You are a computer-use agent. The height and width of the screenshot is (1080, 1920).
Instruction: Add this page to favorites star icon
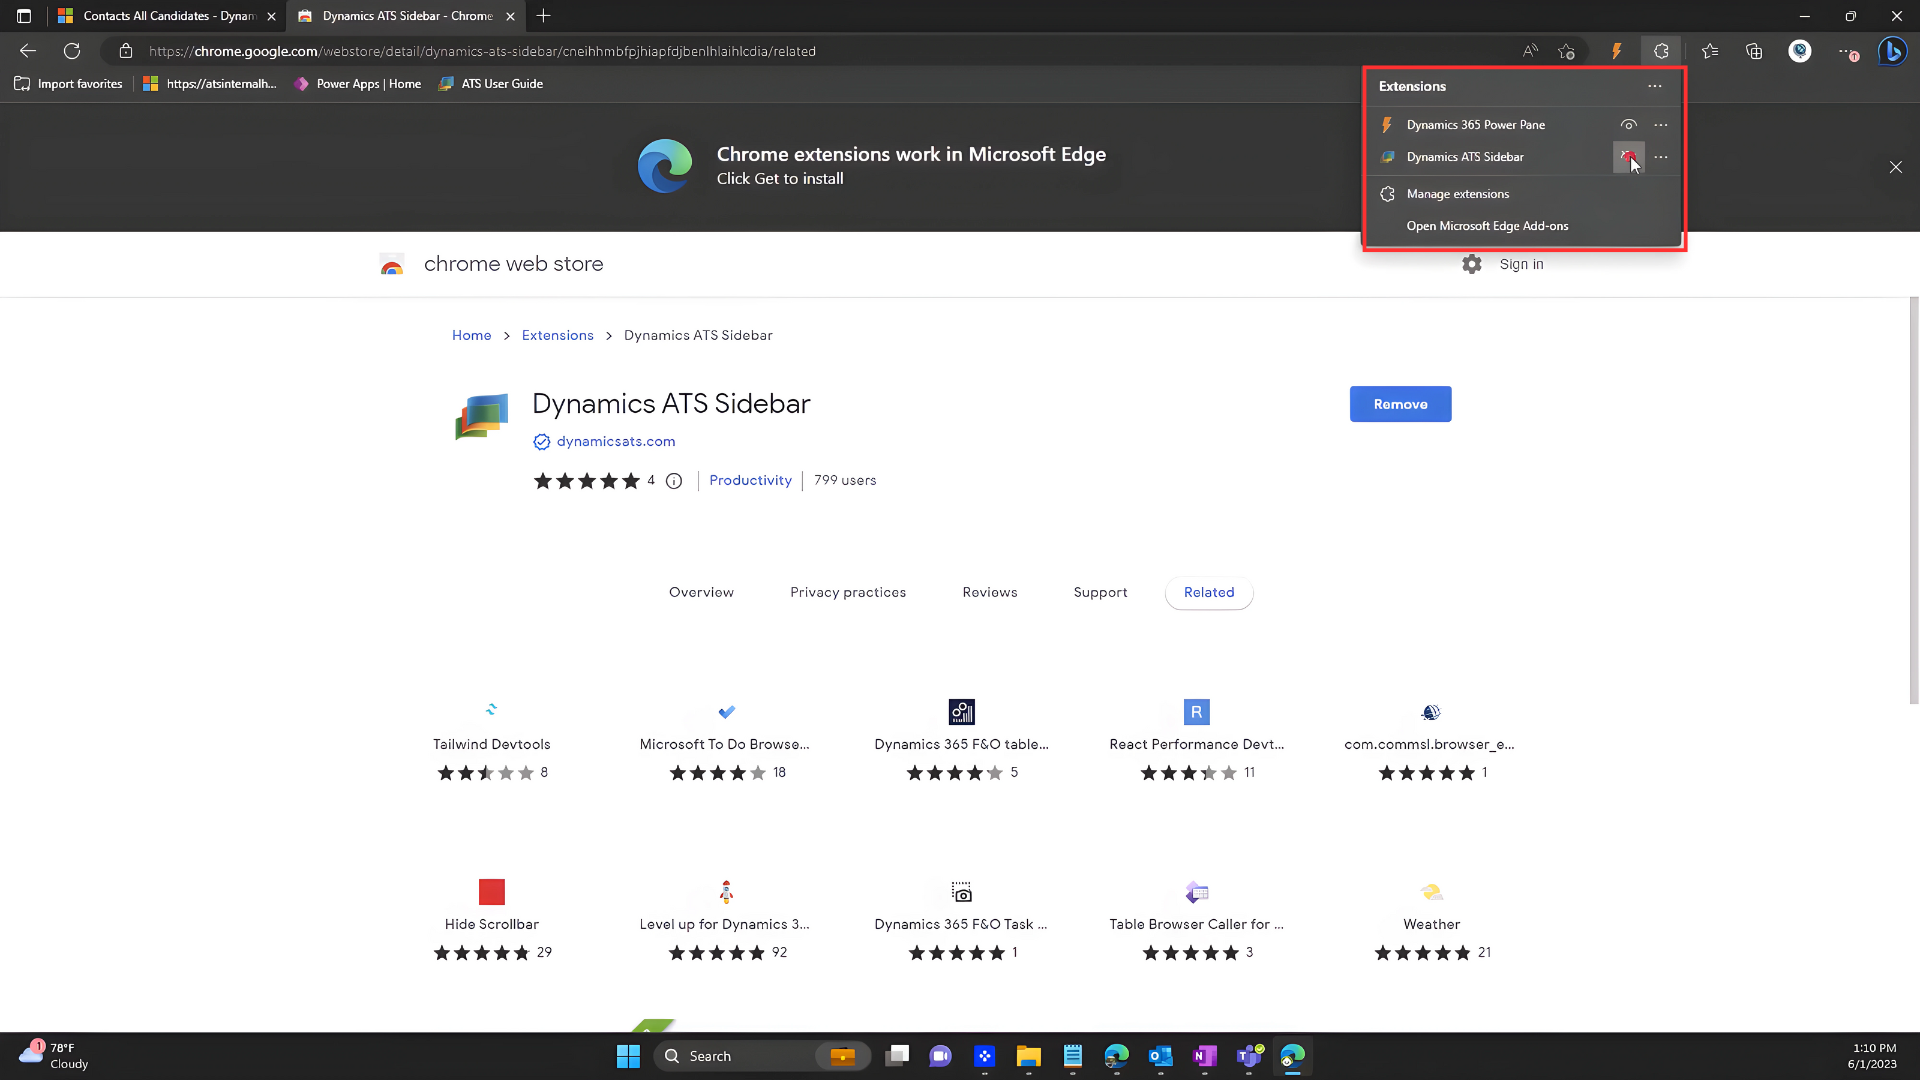coord(1566,51)
